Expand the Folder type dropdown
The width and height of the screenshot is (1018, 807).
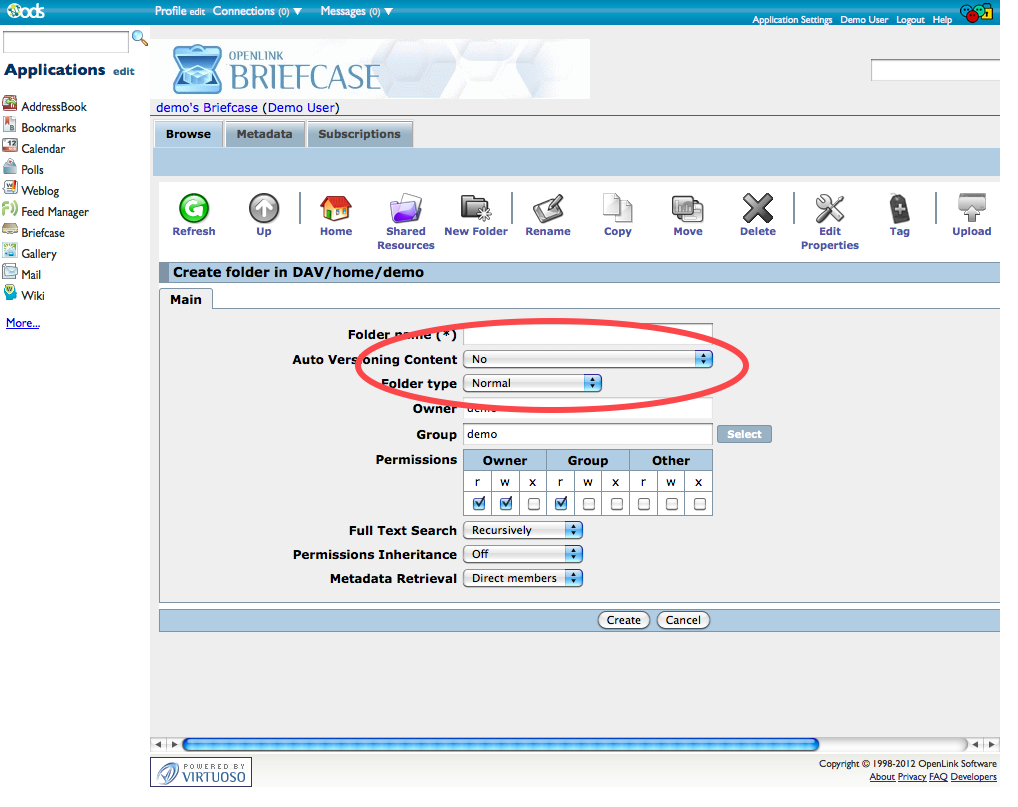pyautogui.click(x=532, y=383)
